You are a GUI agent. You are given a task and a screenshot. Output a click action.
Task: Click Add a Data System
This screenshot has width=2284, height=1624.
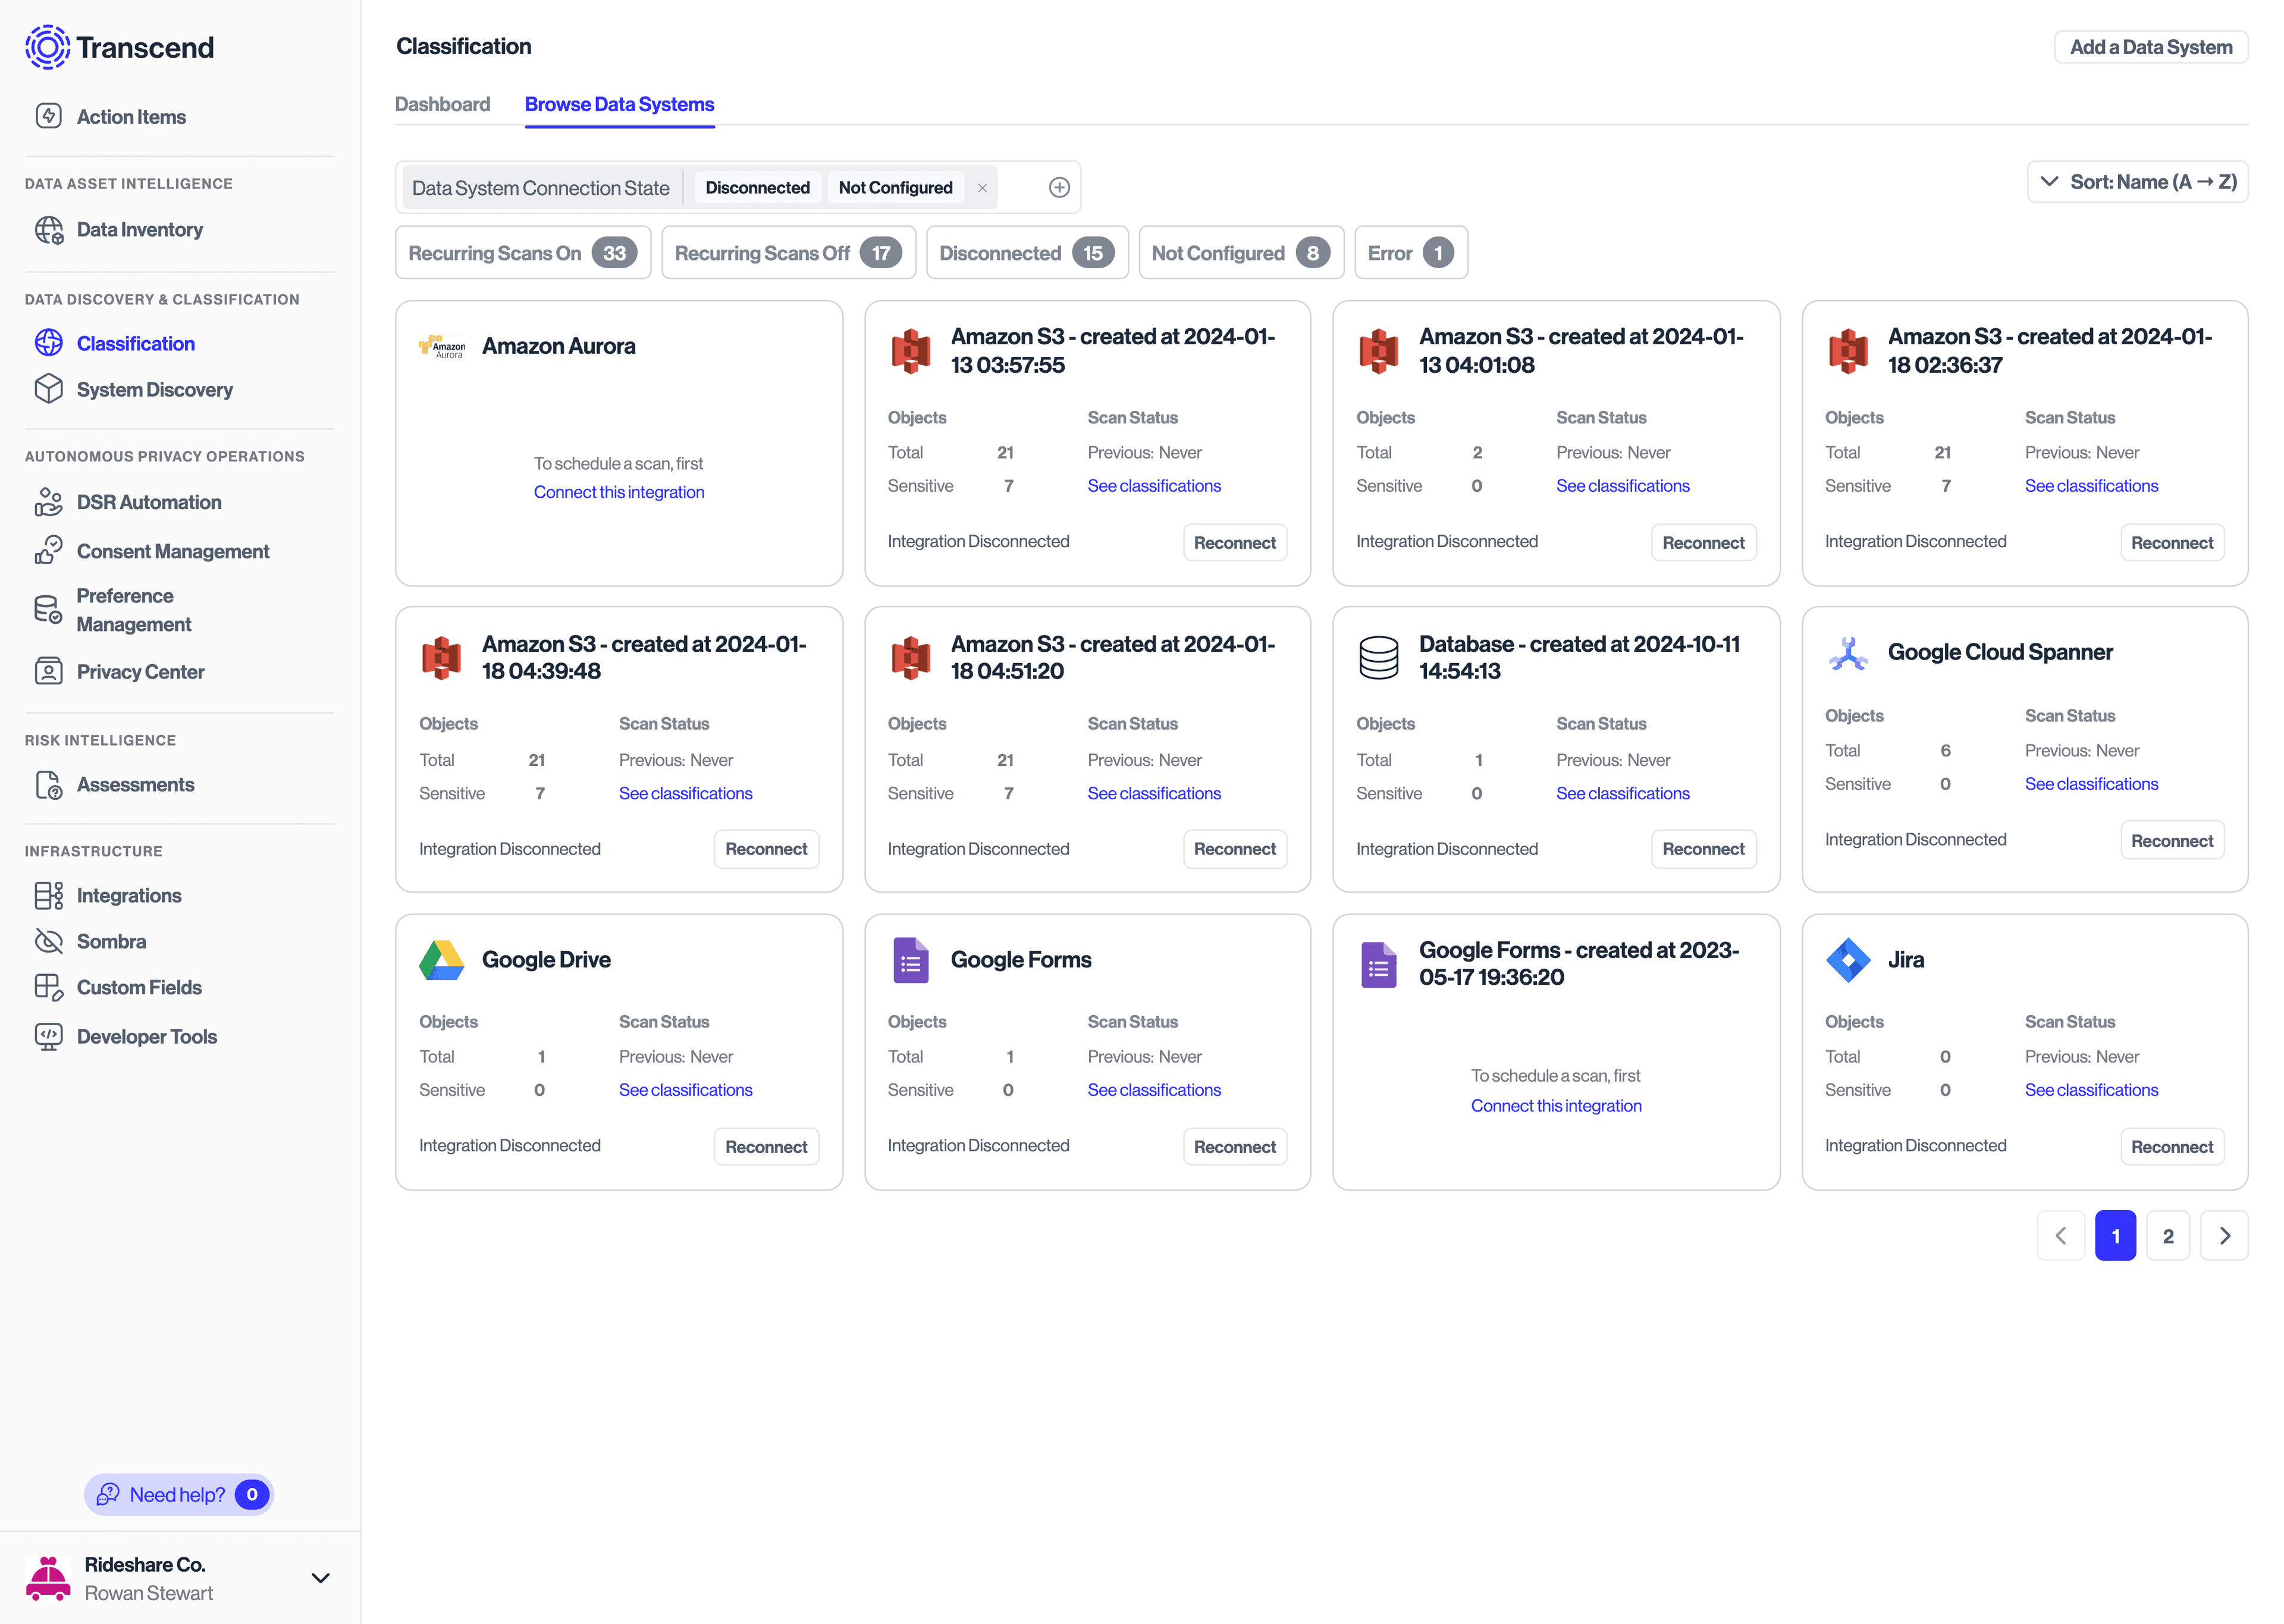(x=2150, y=46)
